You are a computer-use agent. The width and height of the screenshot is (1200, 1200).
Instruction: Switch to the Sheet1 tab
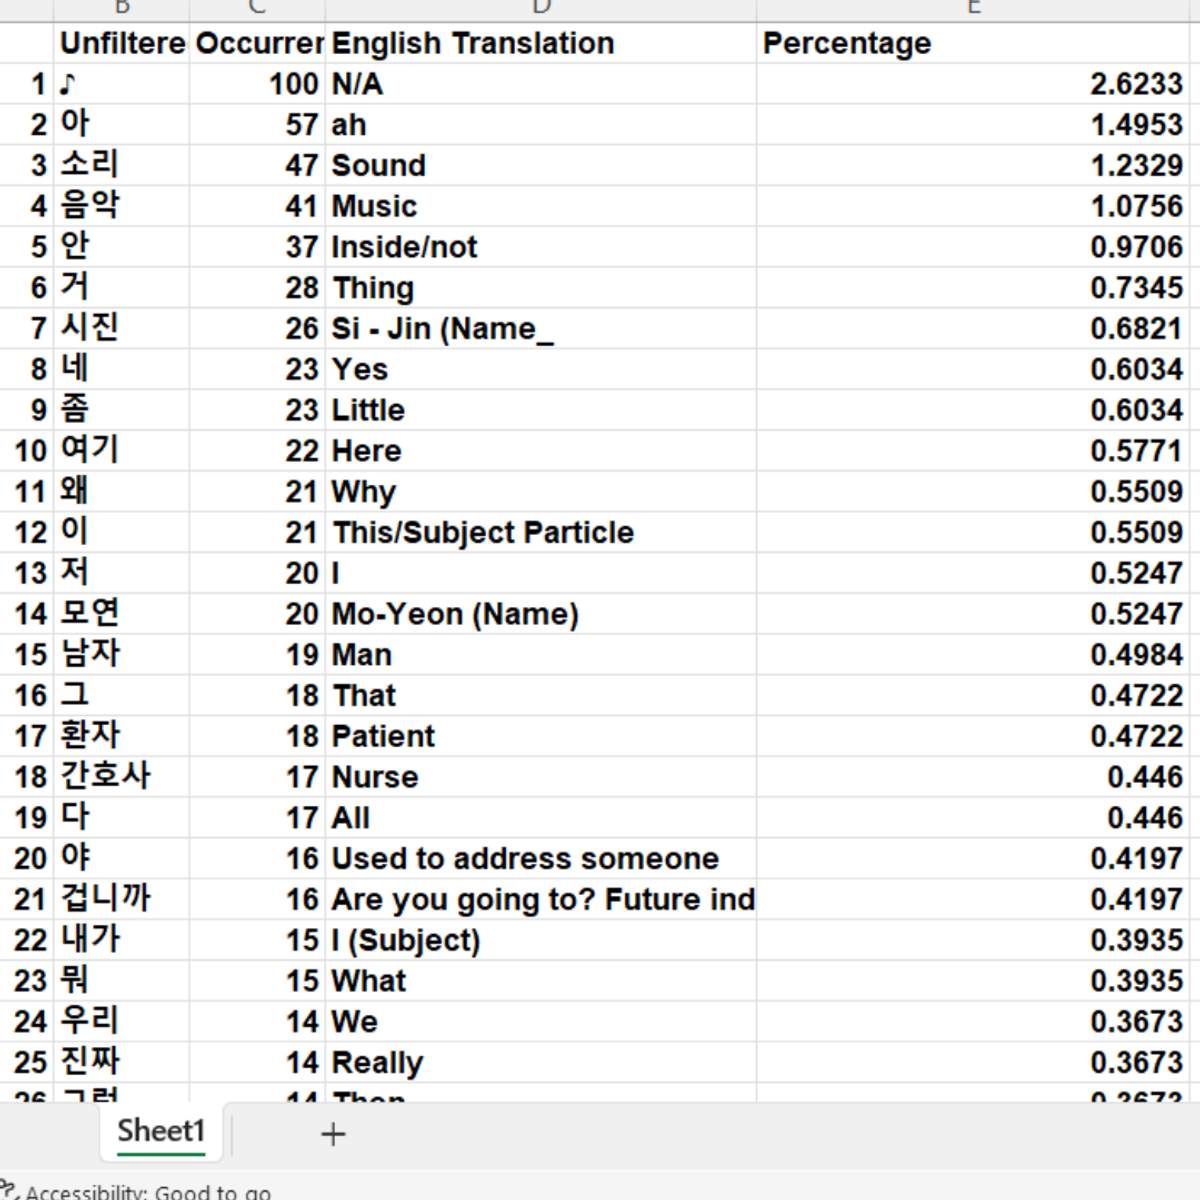(x=161, y=1132)
